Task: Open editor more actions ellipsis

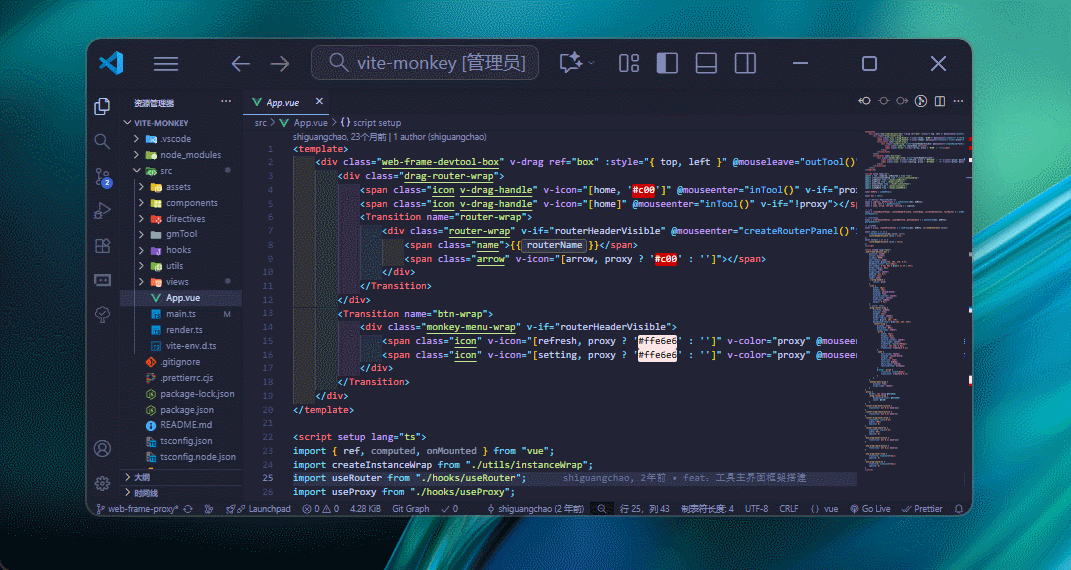Action: pyautogui.click(x=958, y=101)
